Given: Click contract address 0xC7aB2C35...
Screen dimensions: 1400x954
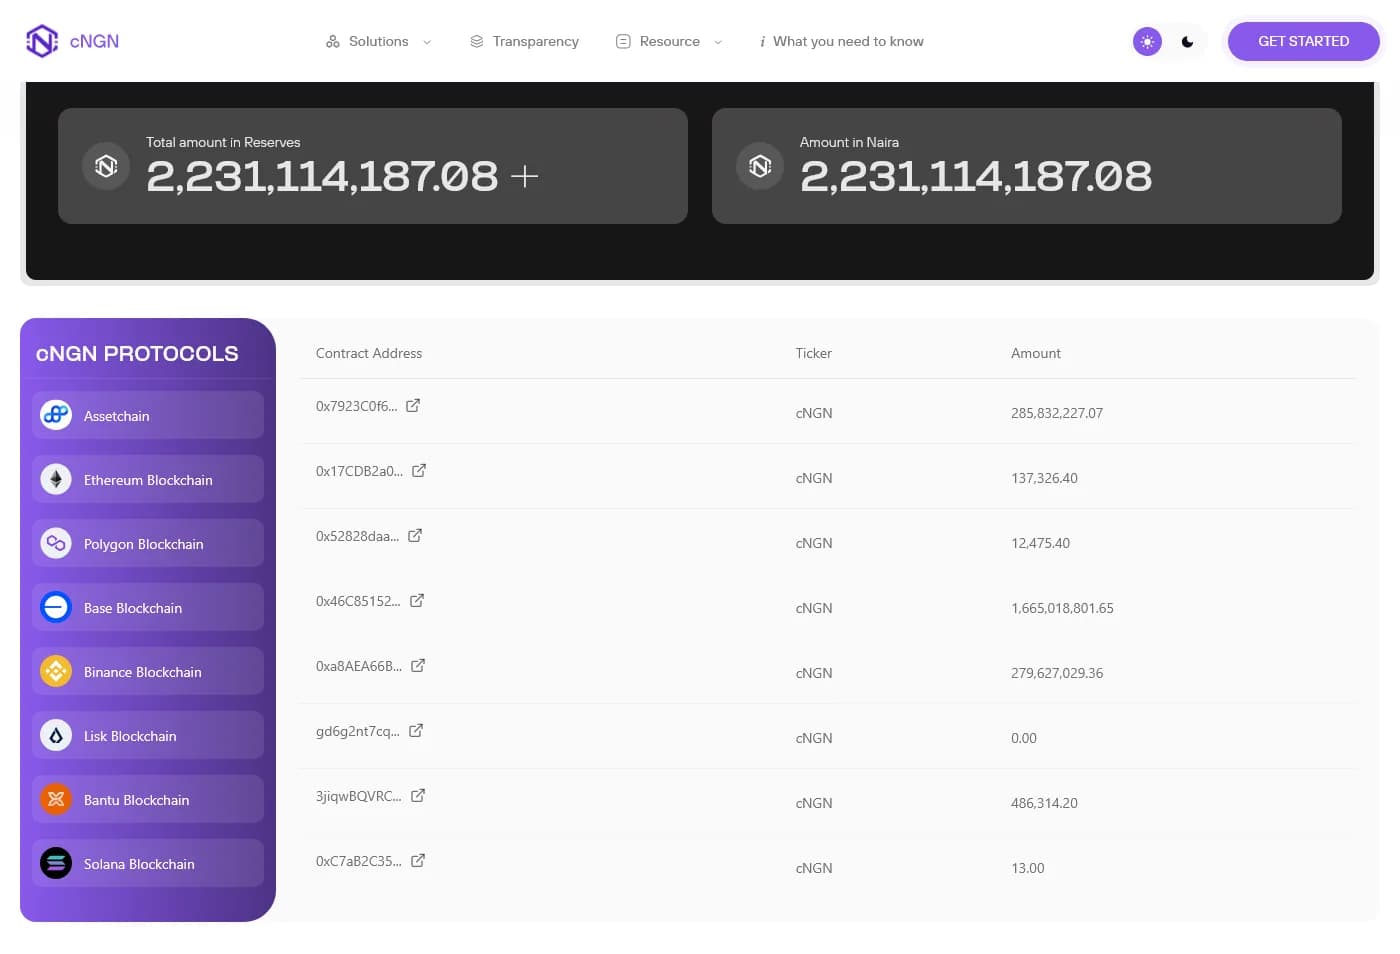Looking at the screenshot, I should point(359,861).
